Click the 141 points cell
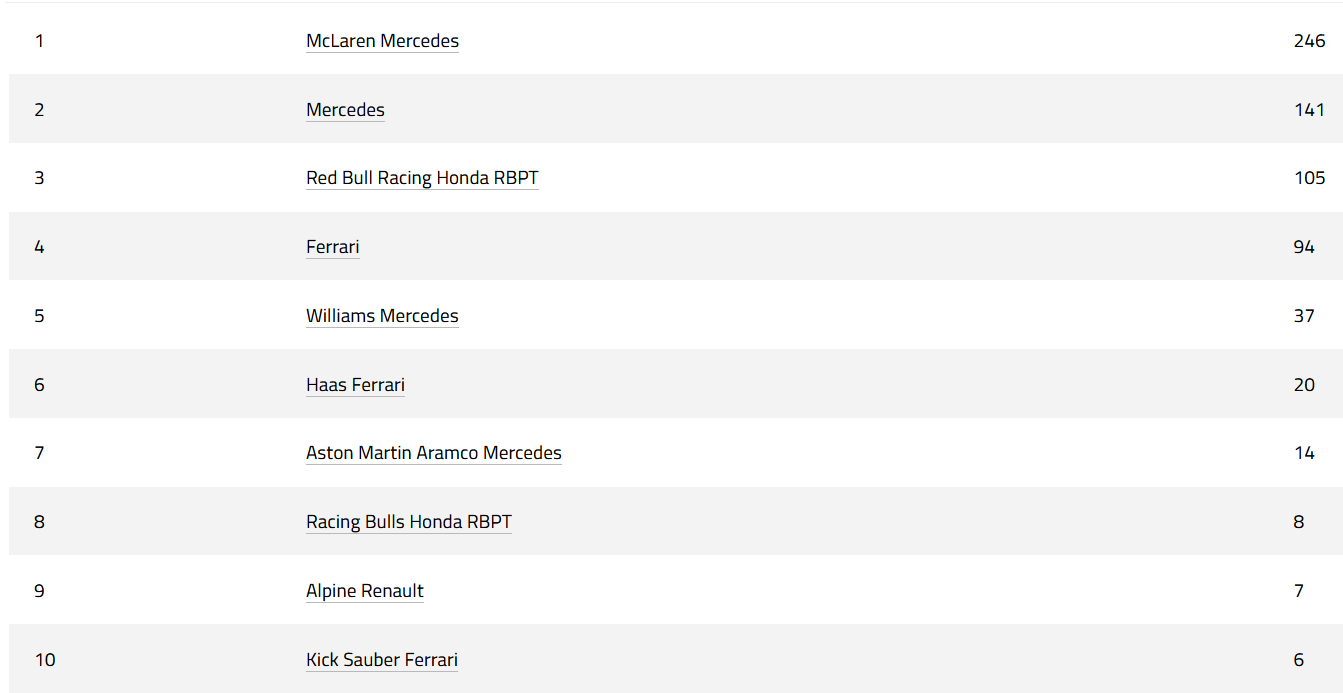 pyautogui.click(x=1309, y=110)
